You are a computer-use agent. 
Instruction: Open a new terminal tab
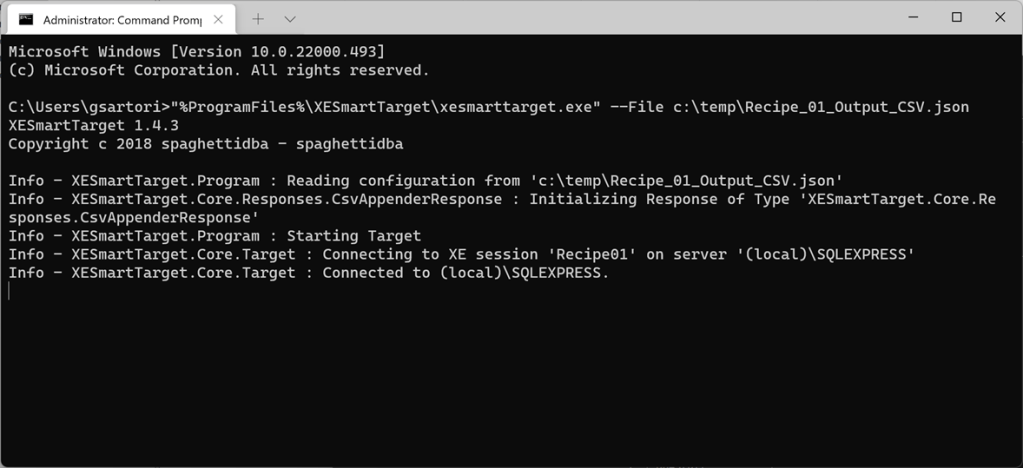click(258, 18)
